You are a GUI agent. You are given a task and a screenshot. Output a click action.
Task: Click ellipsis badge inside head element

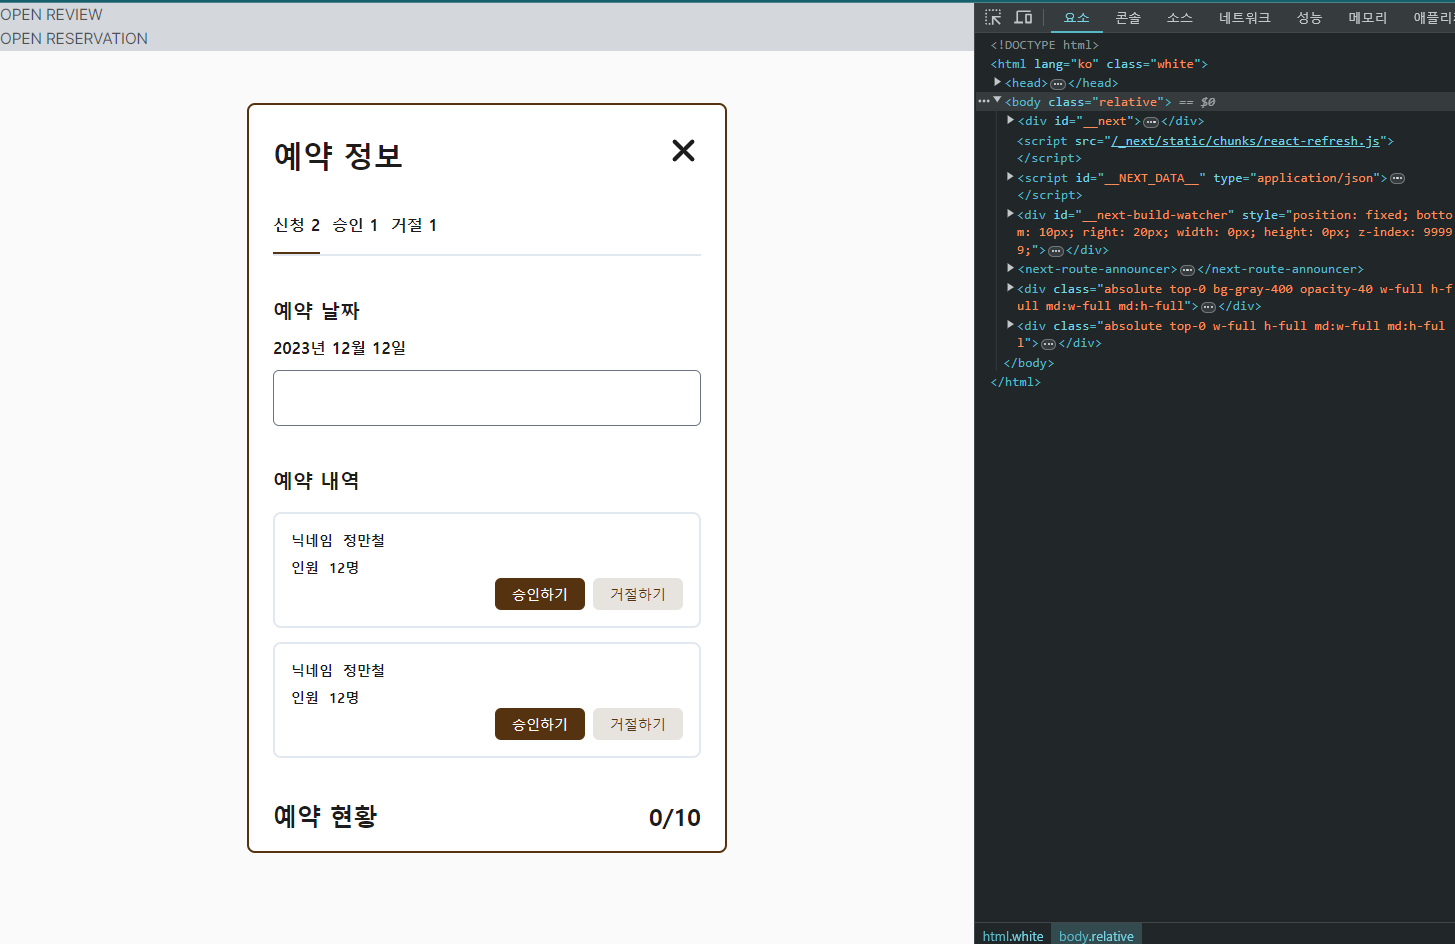click(1058, 84)
